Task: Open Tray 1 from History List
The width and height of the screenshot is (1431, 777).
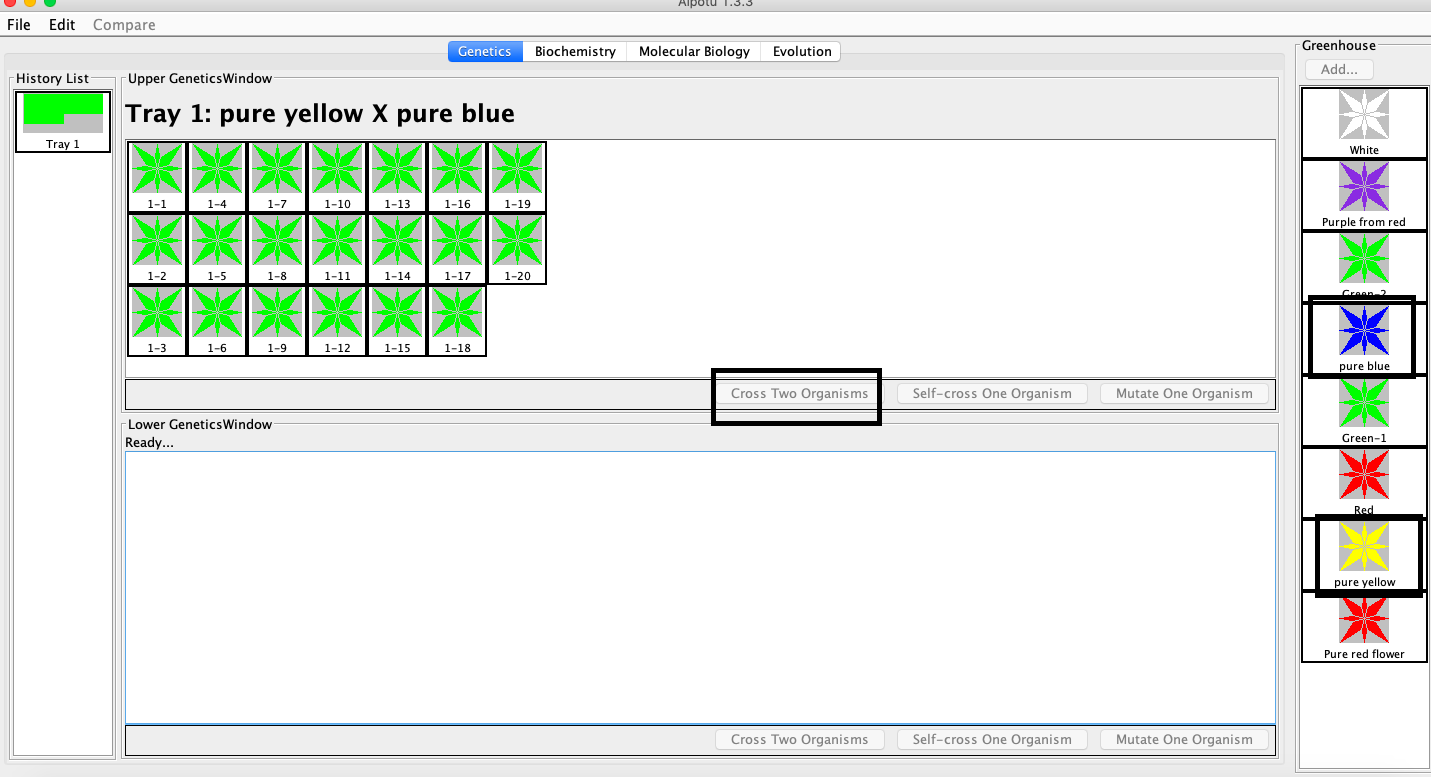Action: coord(63,120)
